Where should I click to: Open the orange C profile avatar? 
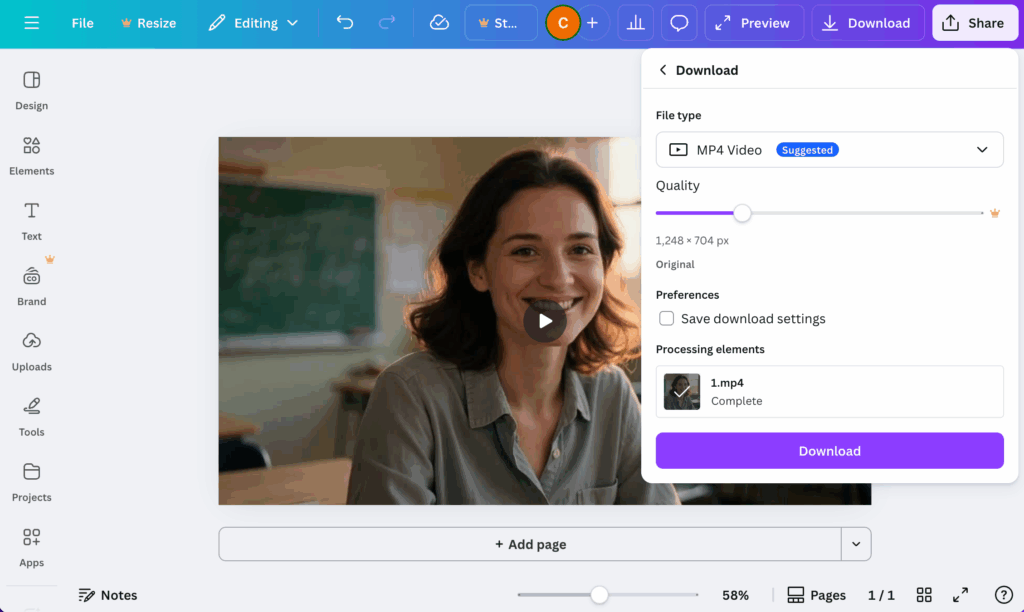tap(562, 23)
